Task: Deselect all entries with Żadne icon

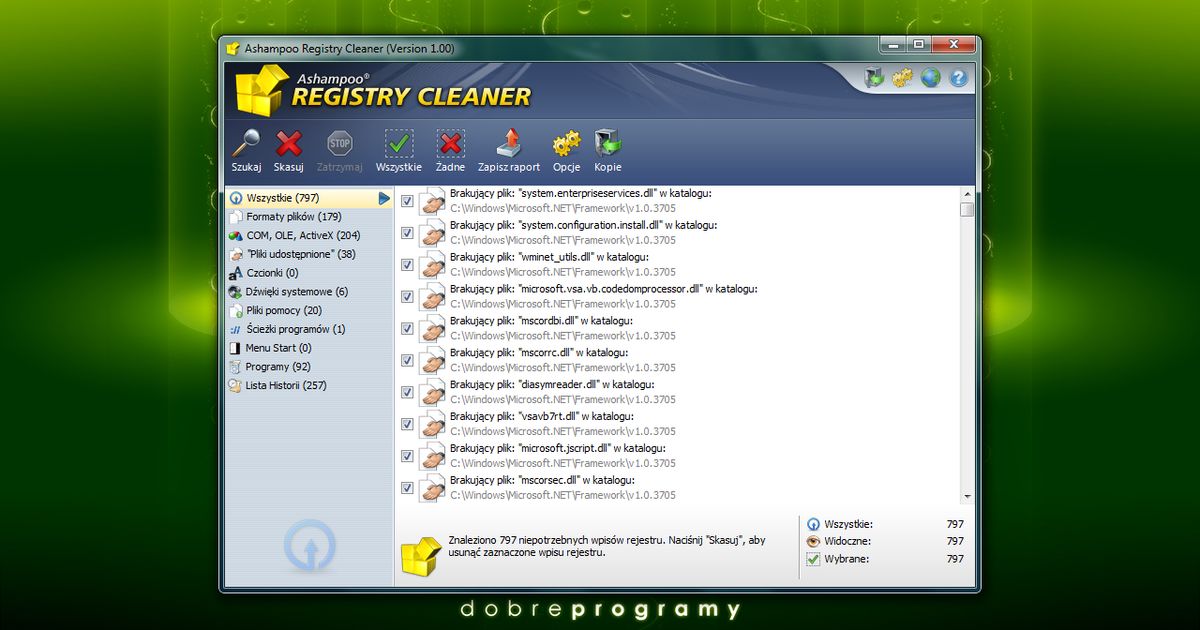Action: [450, 144]
